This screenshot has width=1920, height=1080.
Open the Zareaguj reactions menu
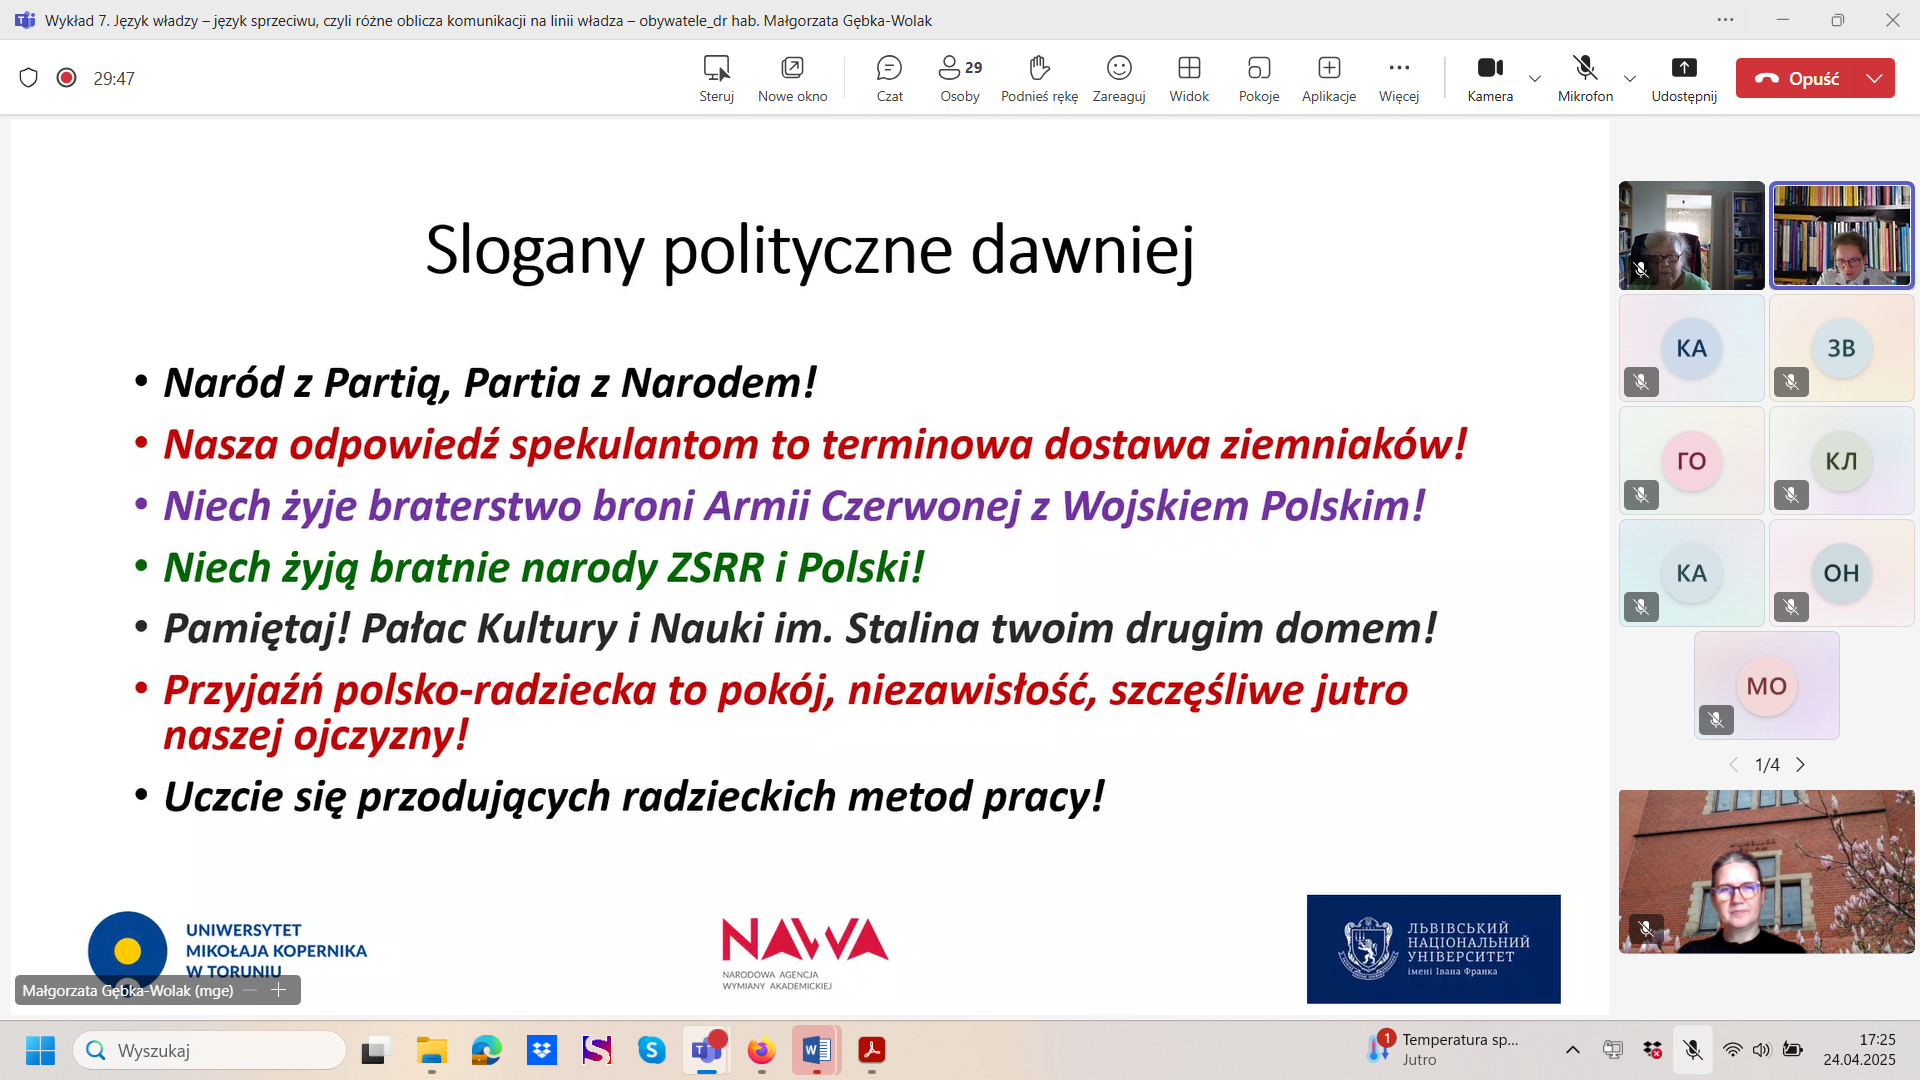[1118, 78]
